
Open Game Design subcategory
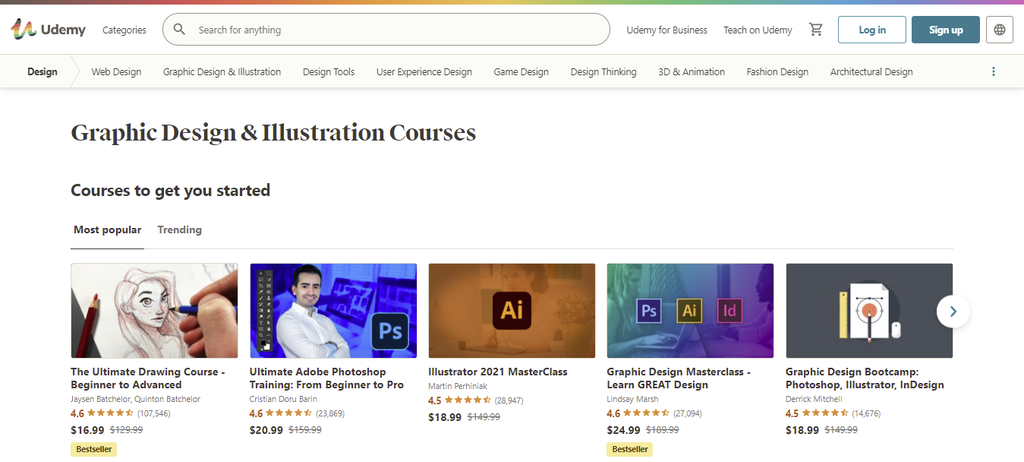point(521,72)
